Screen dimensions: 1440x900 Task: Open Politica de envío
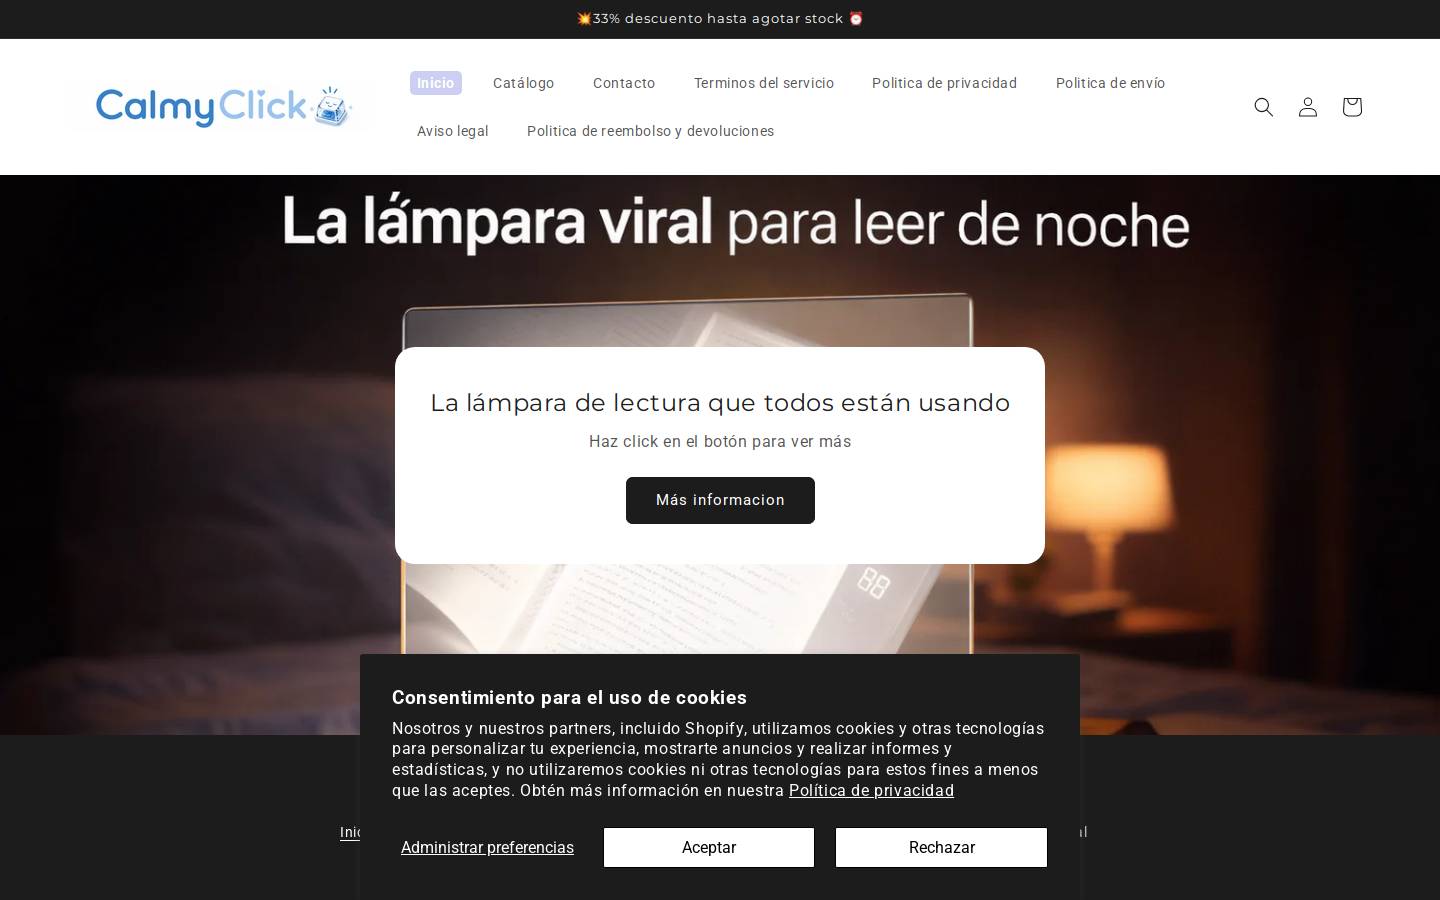click(1110, 83)
